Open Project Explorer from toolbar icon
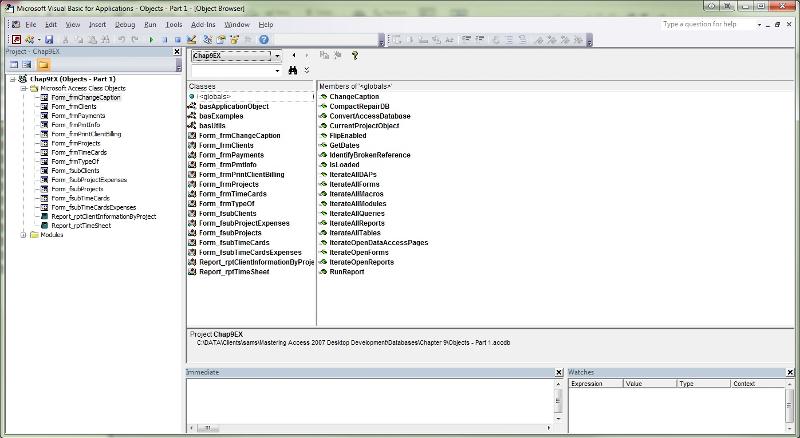 coord(208,39)
